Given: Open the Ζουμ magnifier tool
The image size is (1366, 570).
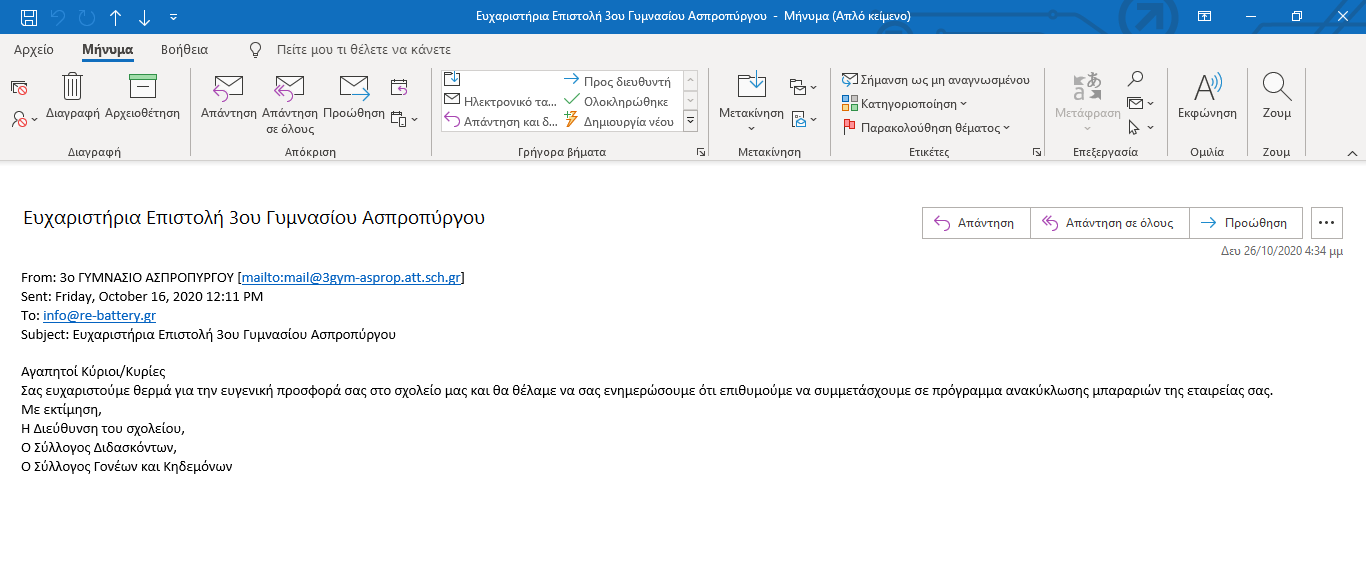Looking at the screenshot, I should tap(1276, 95).
